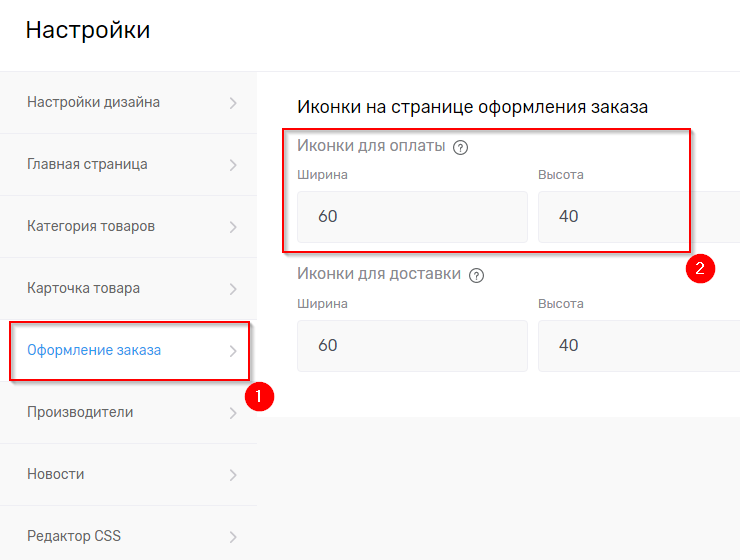Open Редактор CSS section

click(x=74, y=536)
